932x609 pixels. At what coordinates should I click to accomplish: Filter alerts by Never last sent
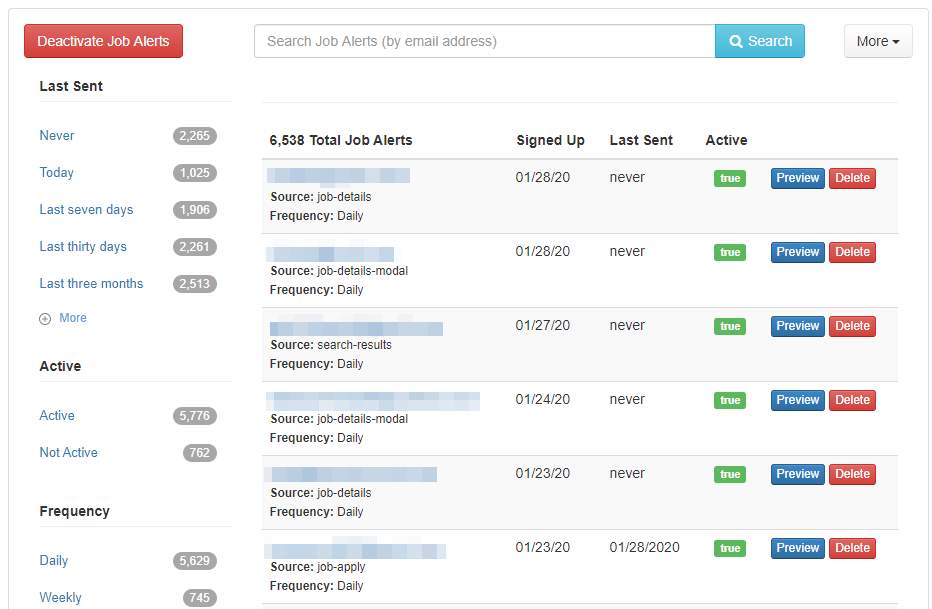point(56,135)
